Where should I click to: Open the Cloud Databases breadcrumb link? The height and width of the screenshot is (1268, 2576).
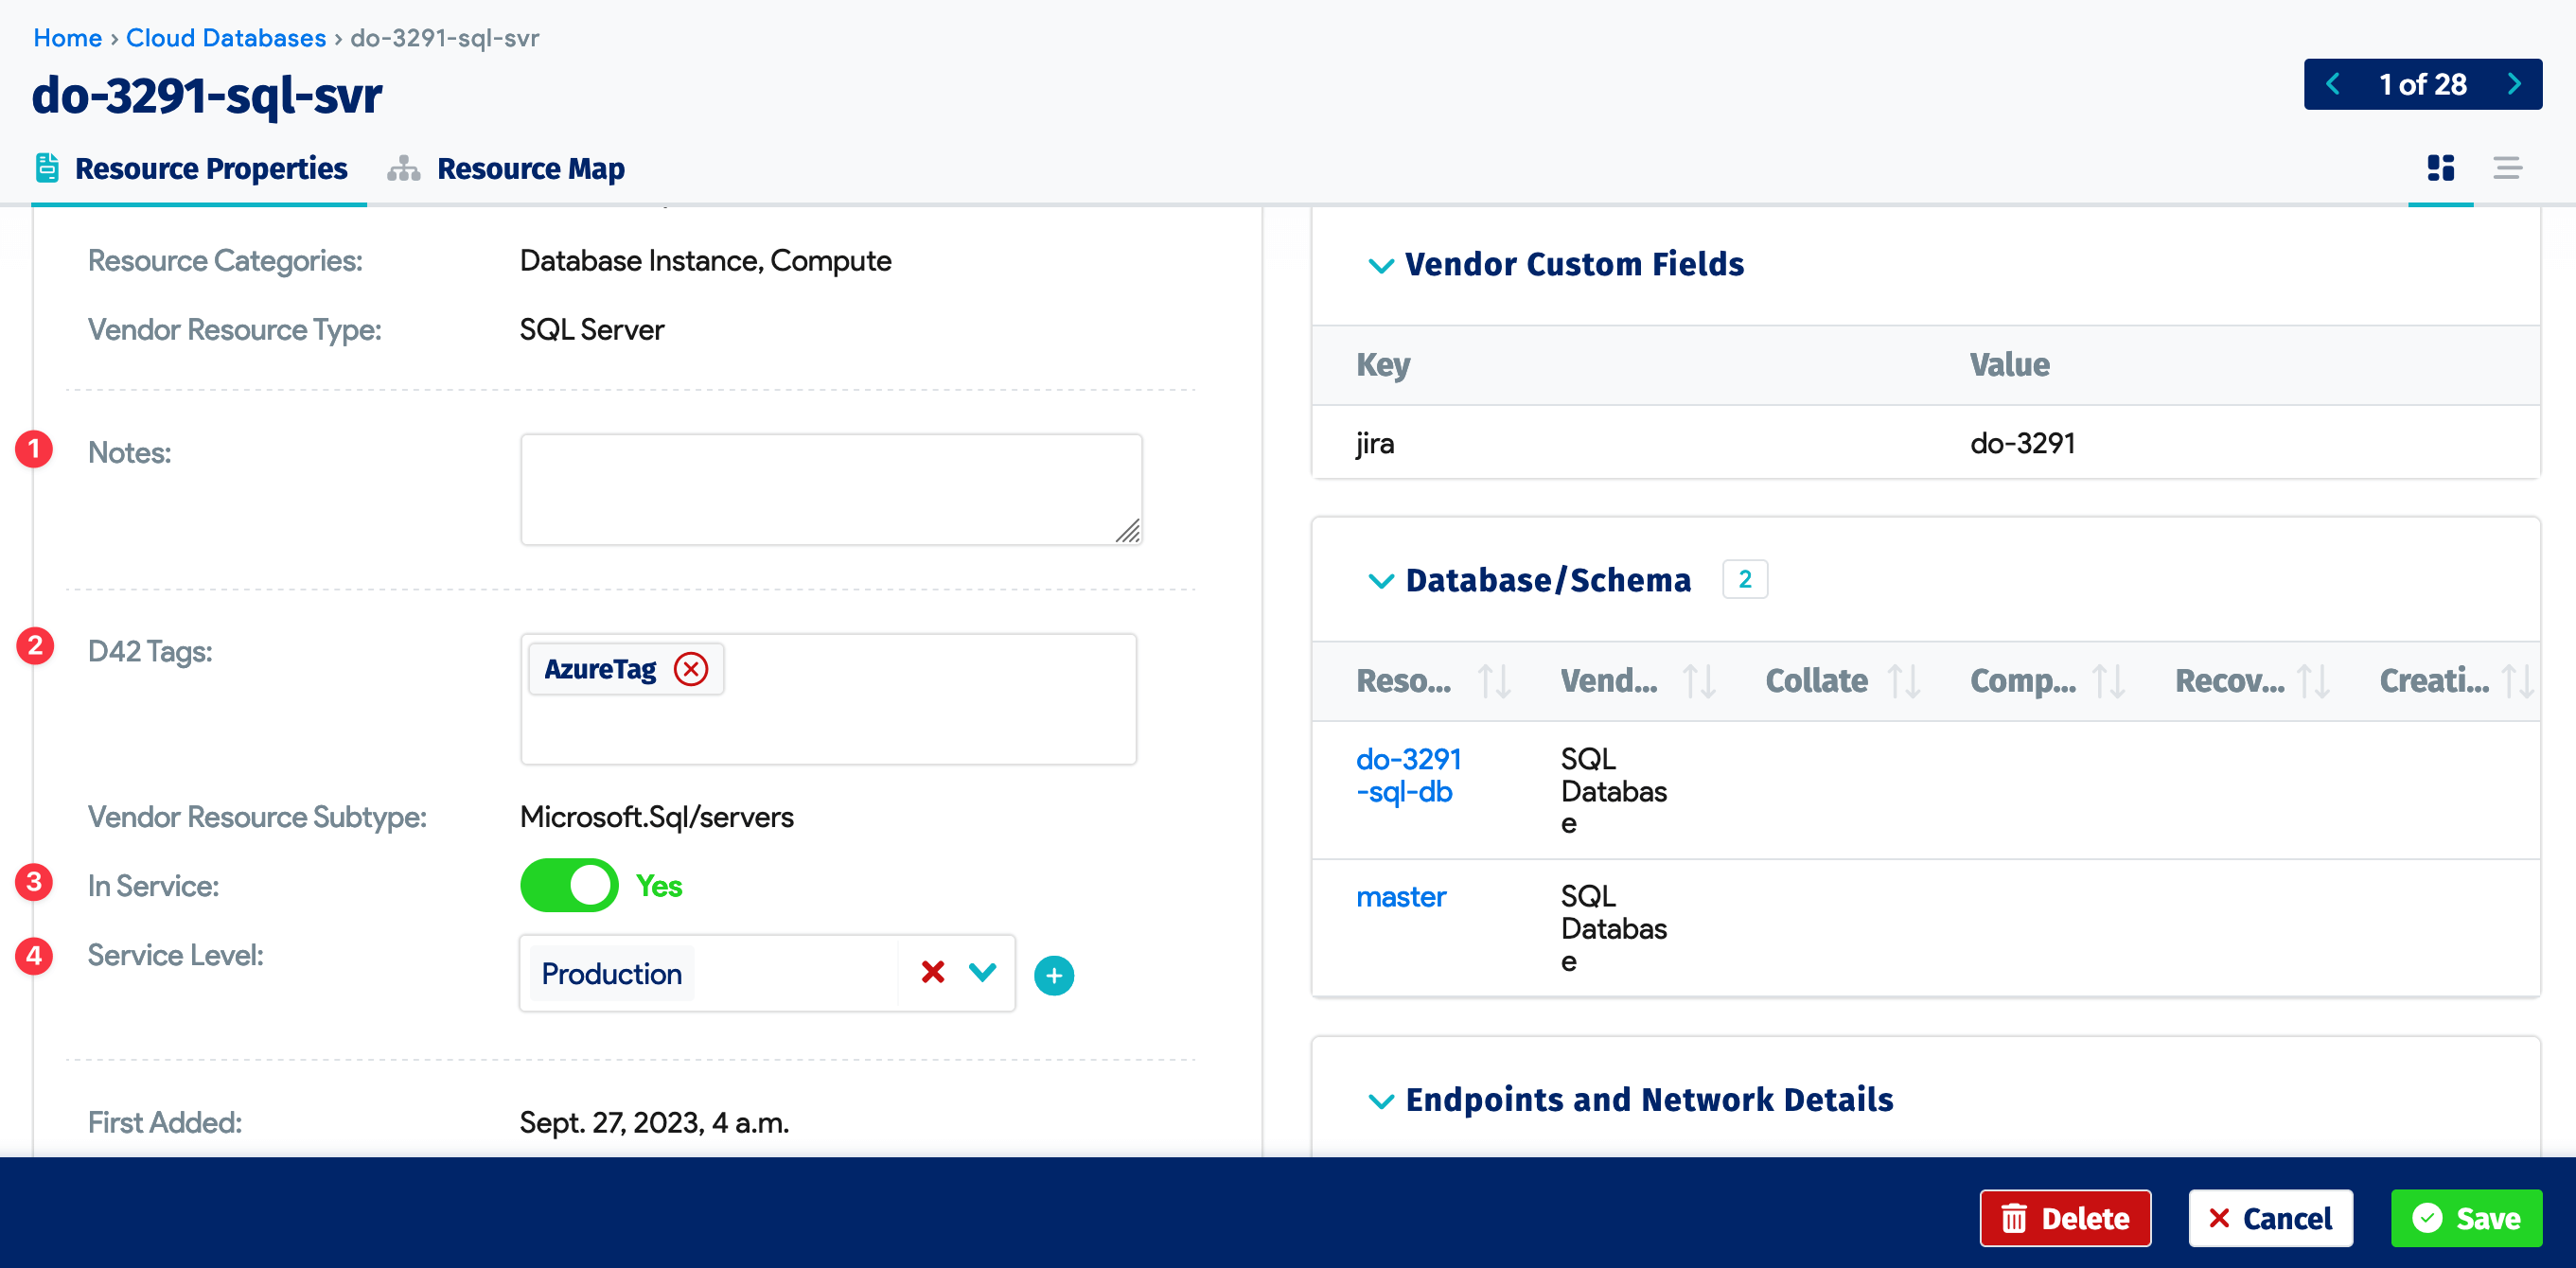click(x=226, y=37)
